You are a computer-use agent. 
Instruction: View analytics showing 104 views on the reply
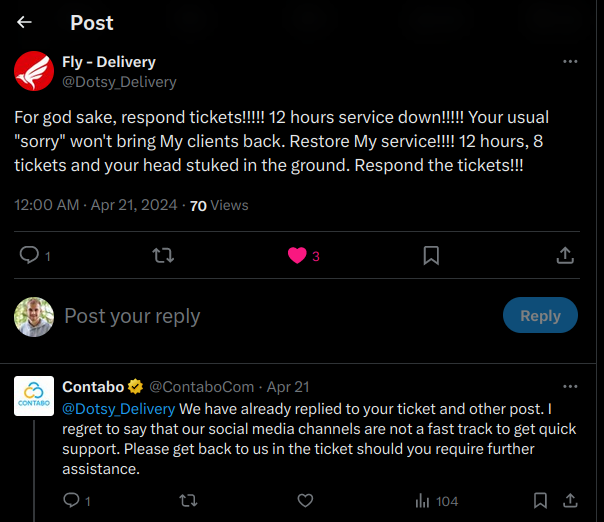coord(437,501)
